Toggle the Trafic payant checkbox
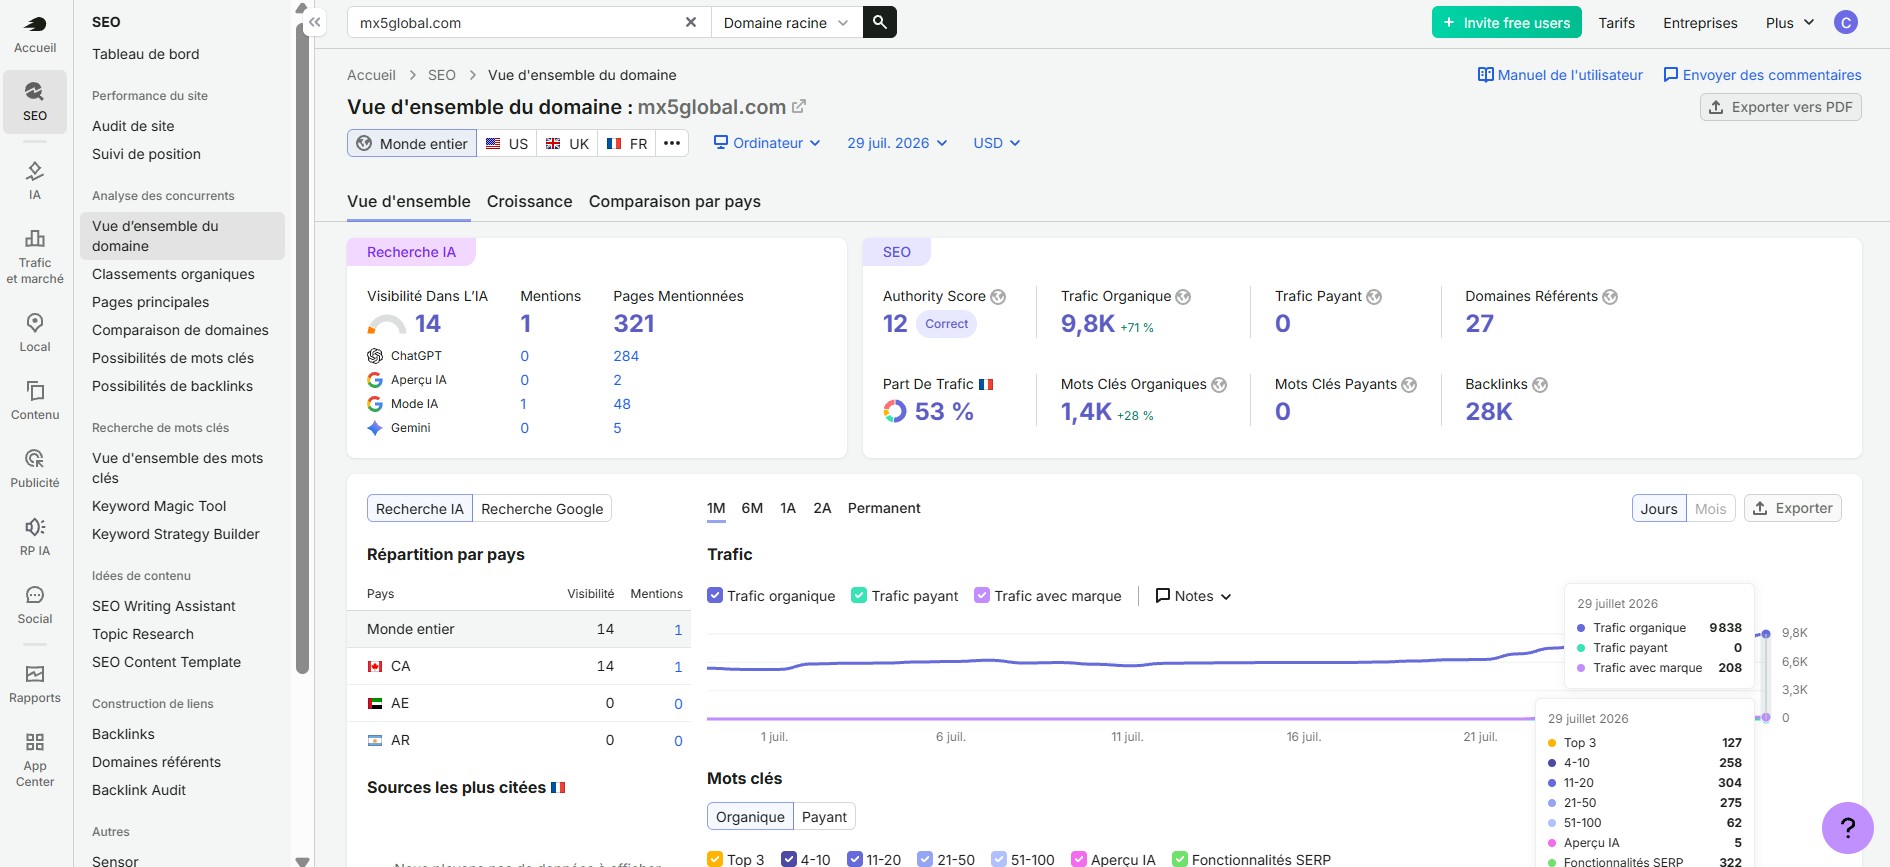The image size is (1890, 867). pos(859,595)
